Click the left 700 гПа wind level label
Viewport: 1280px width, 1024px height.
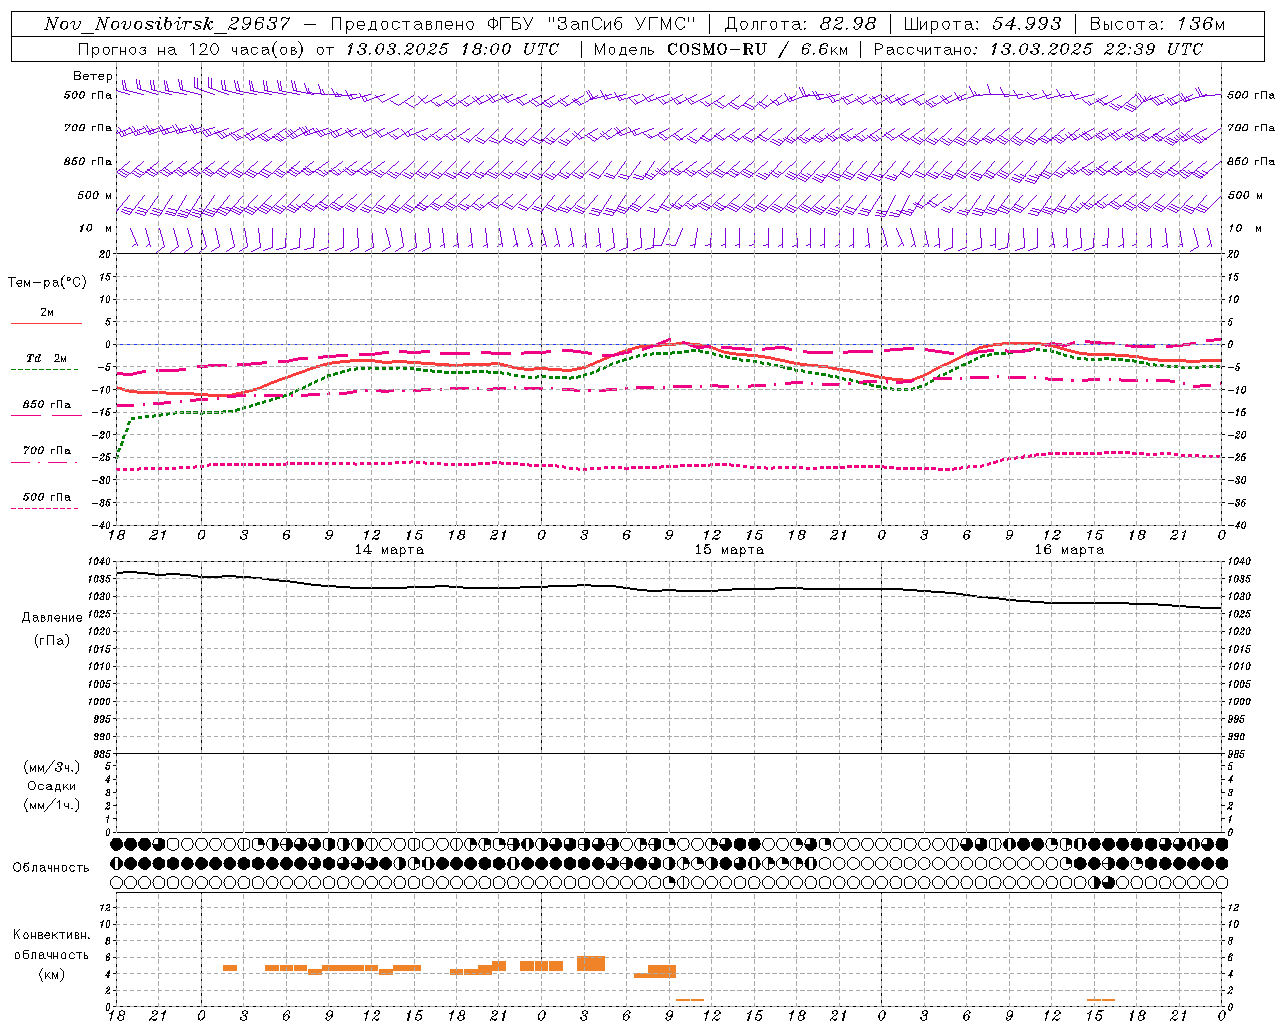(88, 128)
